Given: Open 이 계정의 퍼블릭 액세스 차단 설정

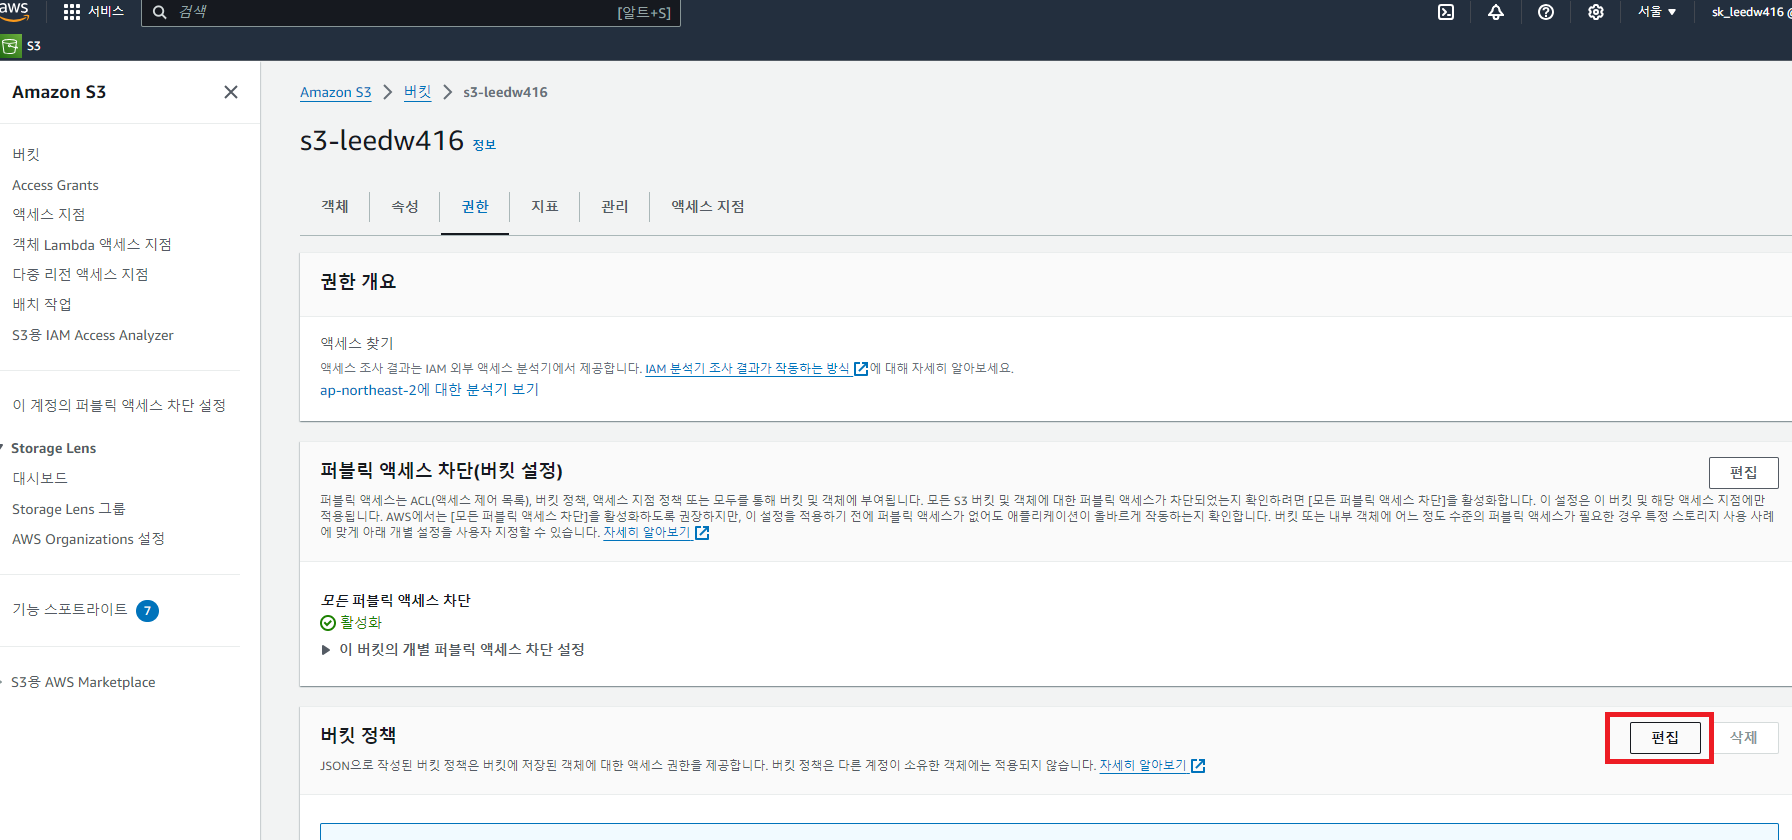Looking at the screenshot, I should point(119,405).
